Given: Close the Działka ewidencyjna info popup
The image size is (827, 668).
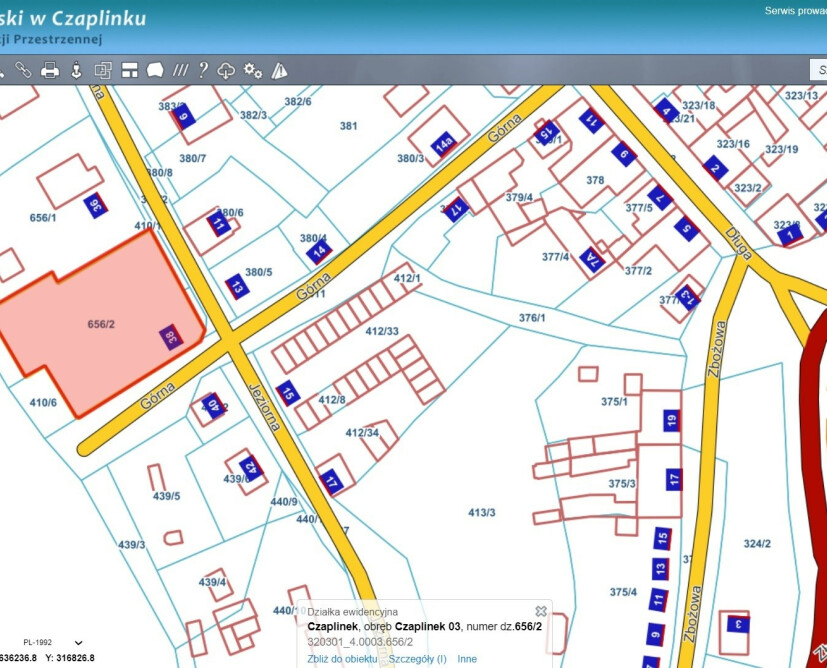Looking at the screenshot, I should tap(541, 611).
